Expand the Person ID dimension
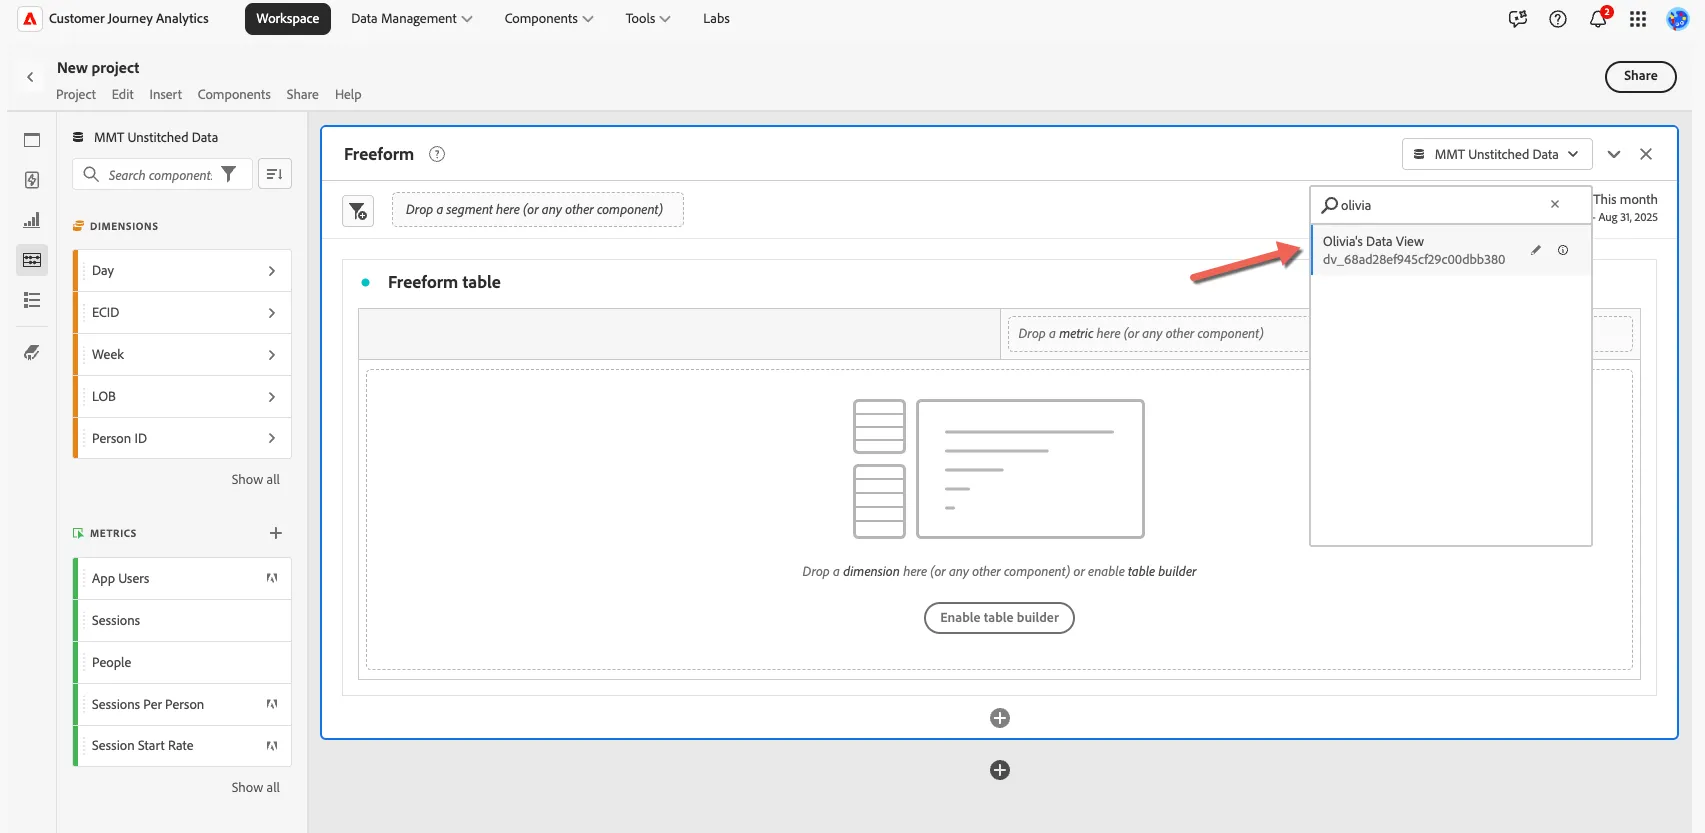The width and height of the screenshot is (1705, 833). [272, 439]
